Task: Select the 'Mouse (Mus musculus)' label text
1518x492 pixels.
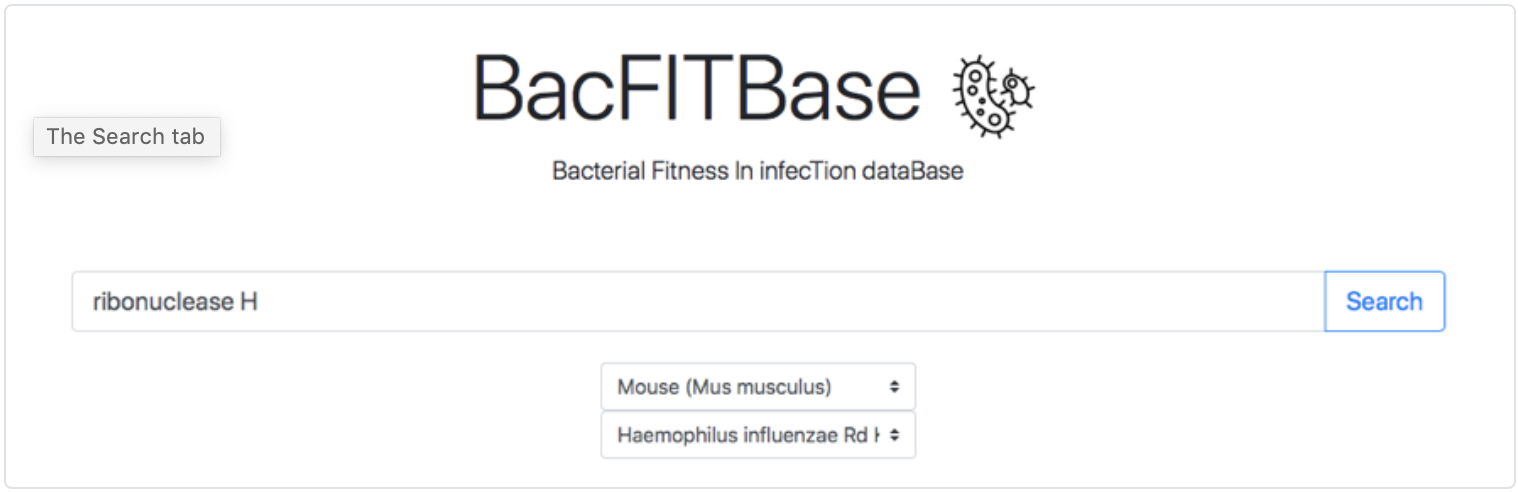Action: click(x=724, y=387)
